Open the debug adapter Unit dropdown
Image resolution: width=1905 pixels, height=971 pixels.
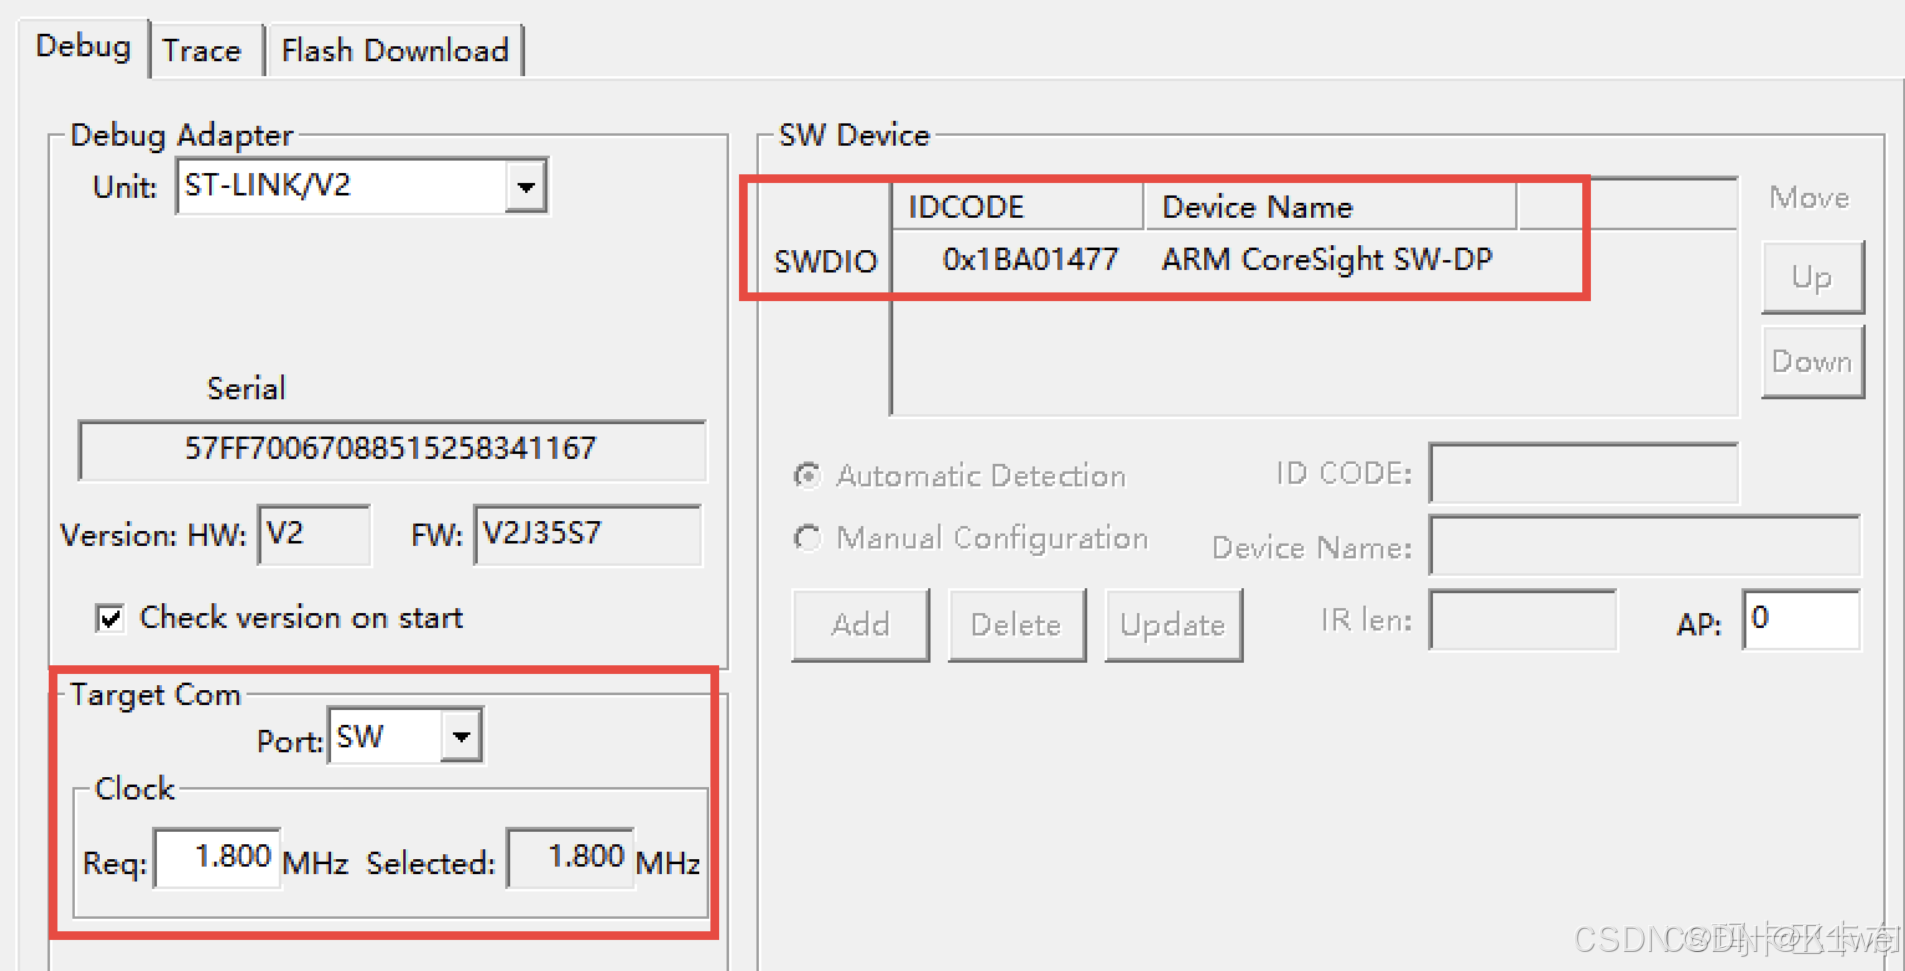tap(527, 186)
